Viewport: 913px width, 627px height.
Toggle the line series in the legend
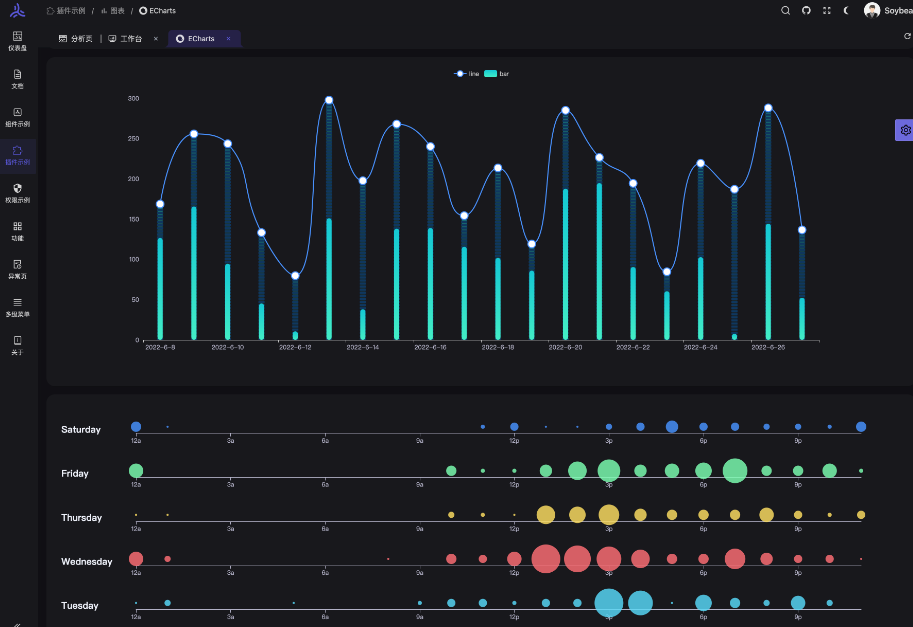(x=466, y=73)
